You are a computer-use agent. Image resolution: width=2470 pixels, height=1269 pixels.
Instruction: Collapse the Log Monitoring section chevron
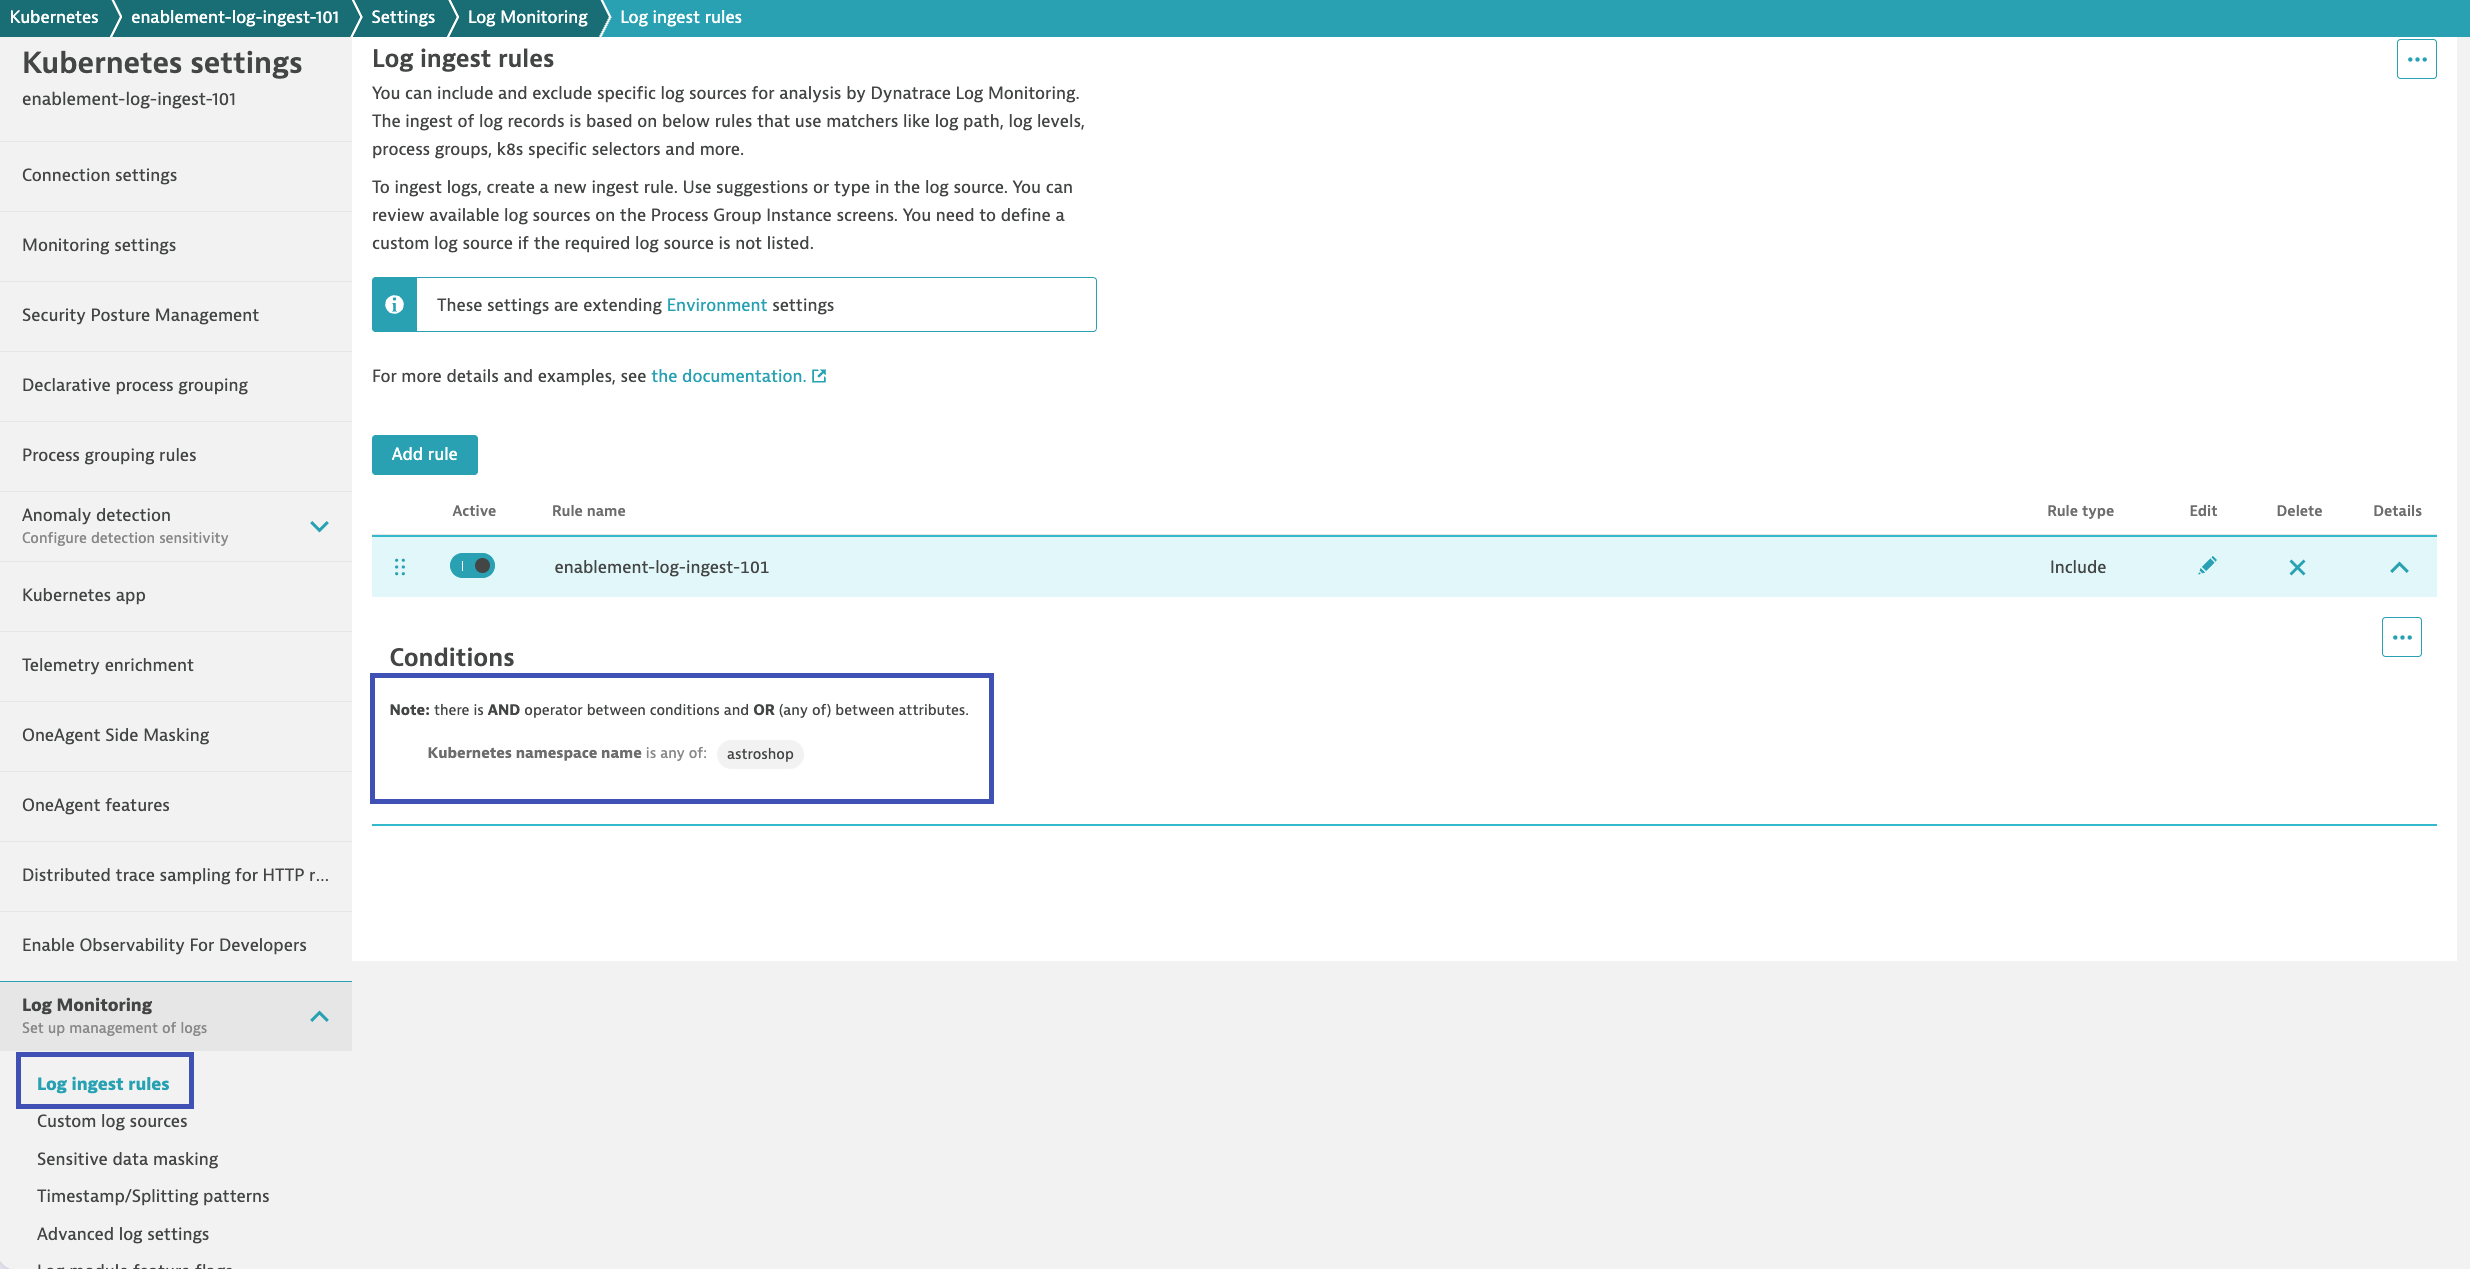pyautogui.click(x=319, y=1016)
